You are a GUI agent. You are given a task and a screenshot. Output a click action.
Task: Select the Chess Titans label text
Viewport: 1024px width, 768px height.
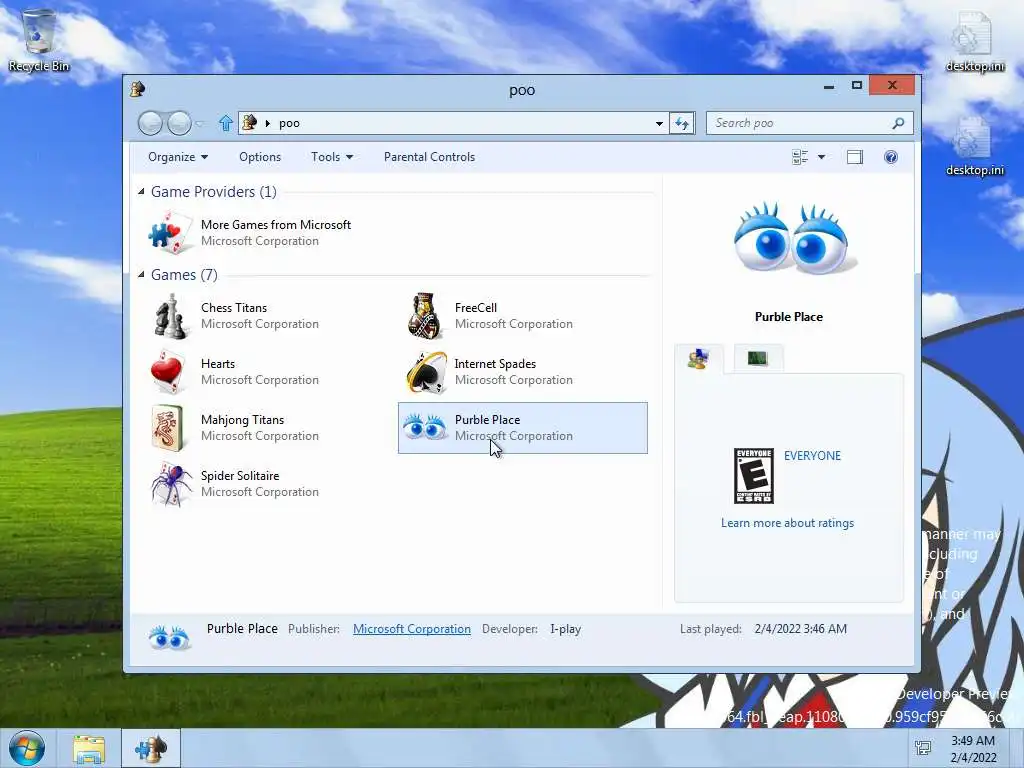(234, 308)
